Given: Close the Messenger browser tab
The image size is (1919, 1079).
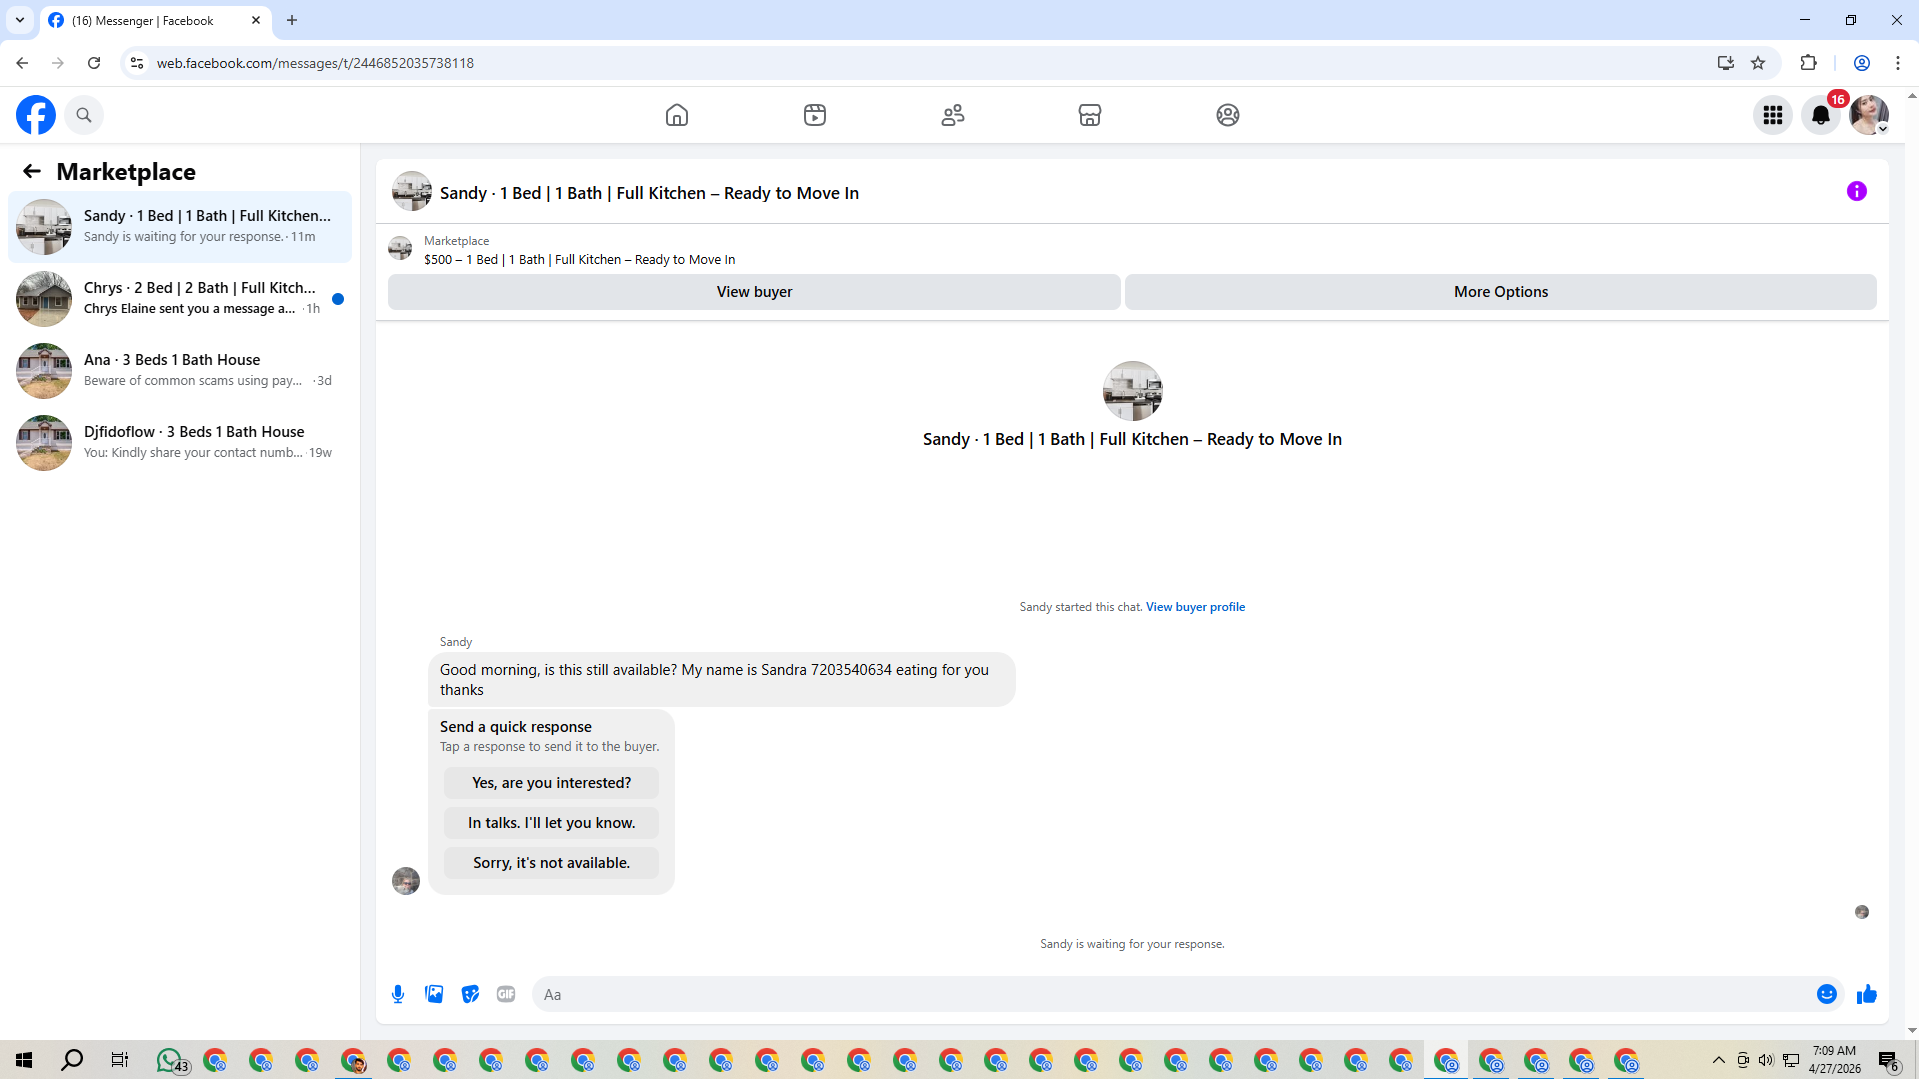Looking at the screenshot, I should (x=256, y=20).
